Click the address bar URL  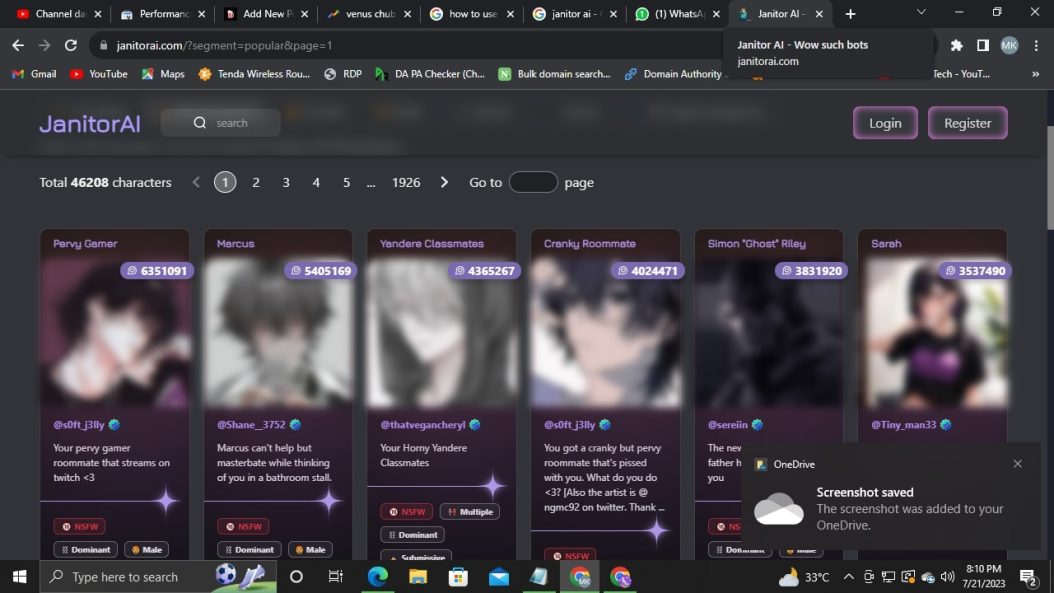225,45
